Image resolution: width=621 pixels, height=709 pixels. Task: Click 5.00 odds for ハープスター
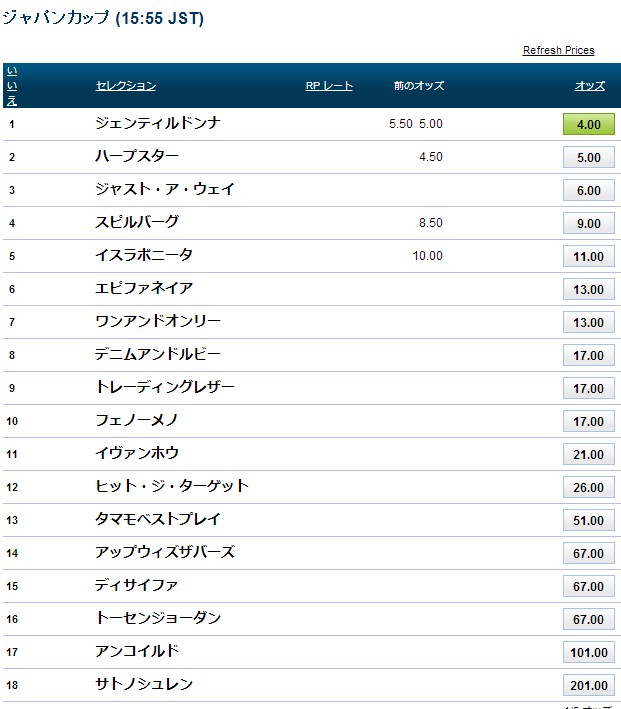(x=588, y=158)
